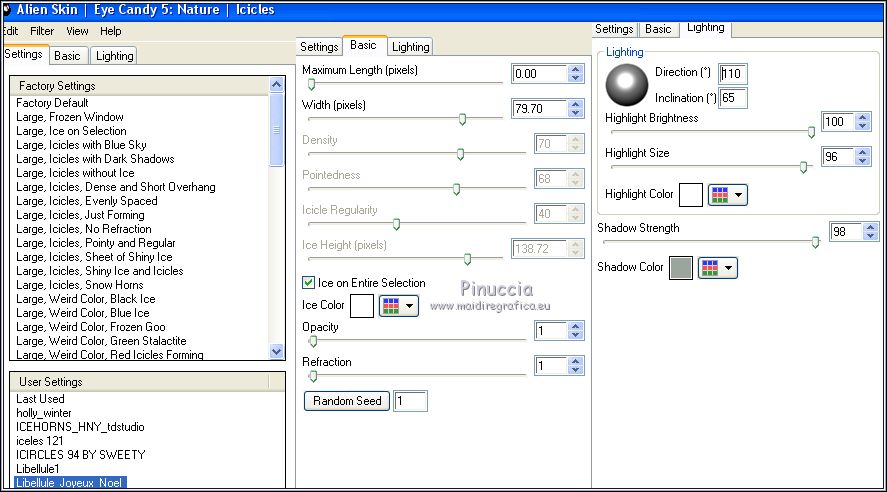Screen dimensions: 887x492
Task: Click the Maximum Length value field
Action: (x=539, y=74)
